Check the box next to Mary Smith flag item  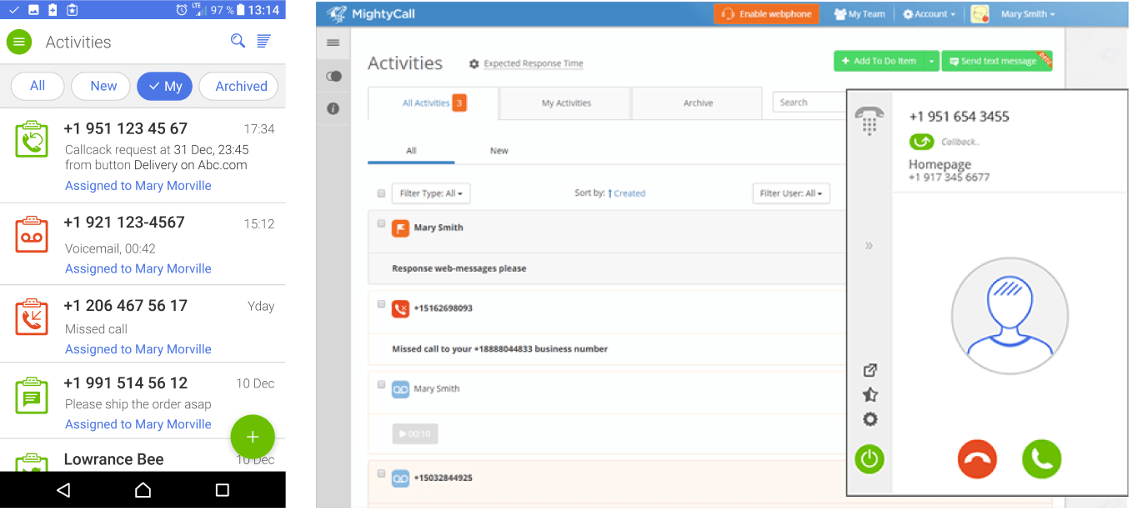(x=381, y=224)
